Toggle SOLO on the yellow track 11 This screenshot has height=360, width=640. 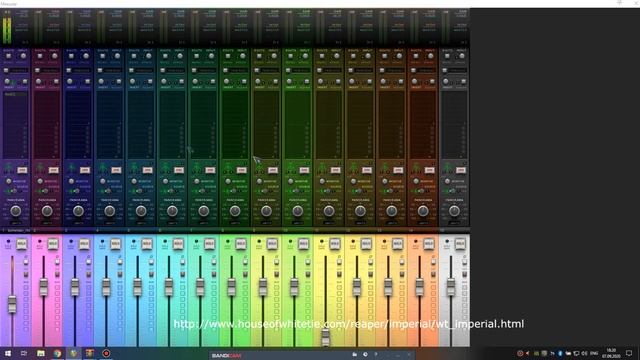[x=335, y=244]
